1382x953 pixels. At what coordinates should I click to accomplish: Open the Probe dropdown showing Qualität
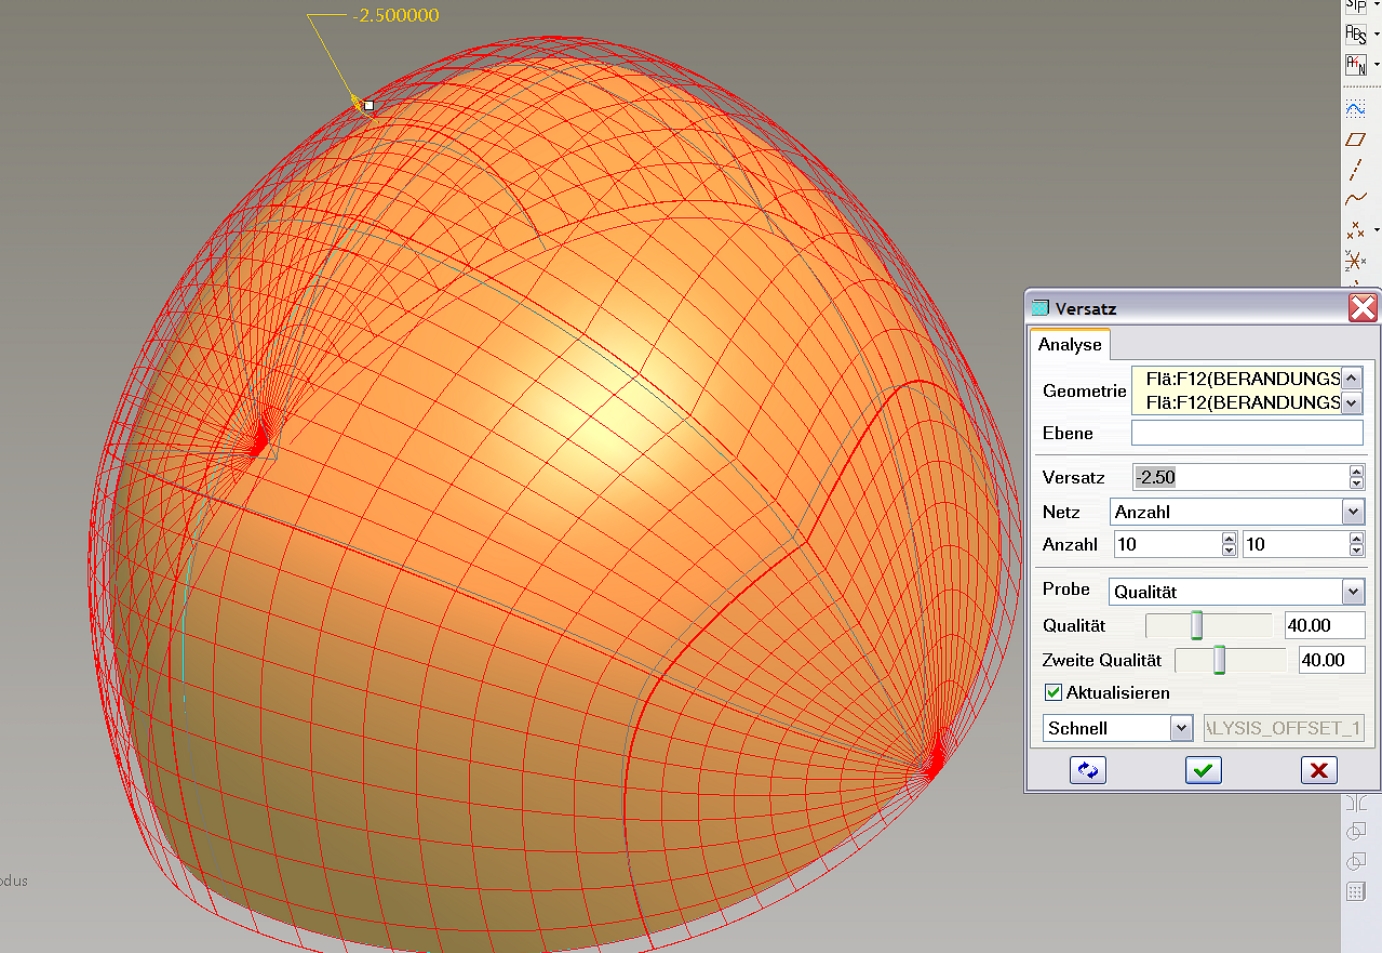(1353, 592)
